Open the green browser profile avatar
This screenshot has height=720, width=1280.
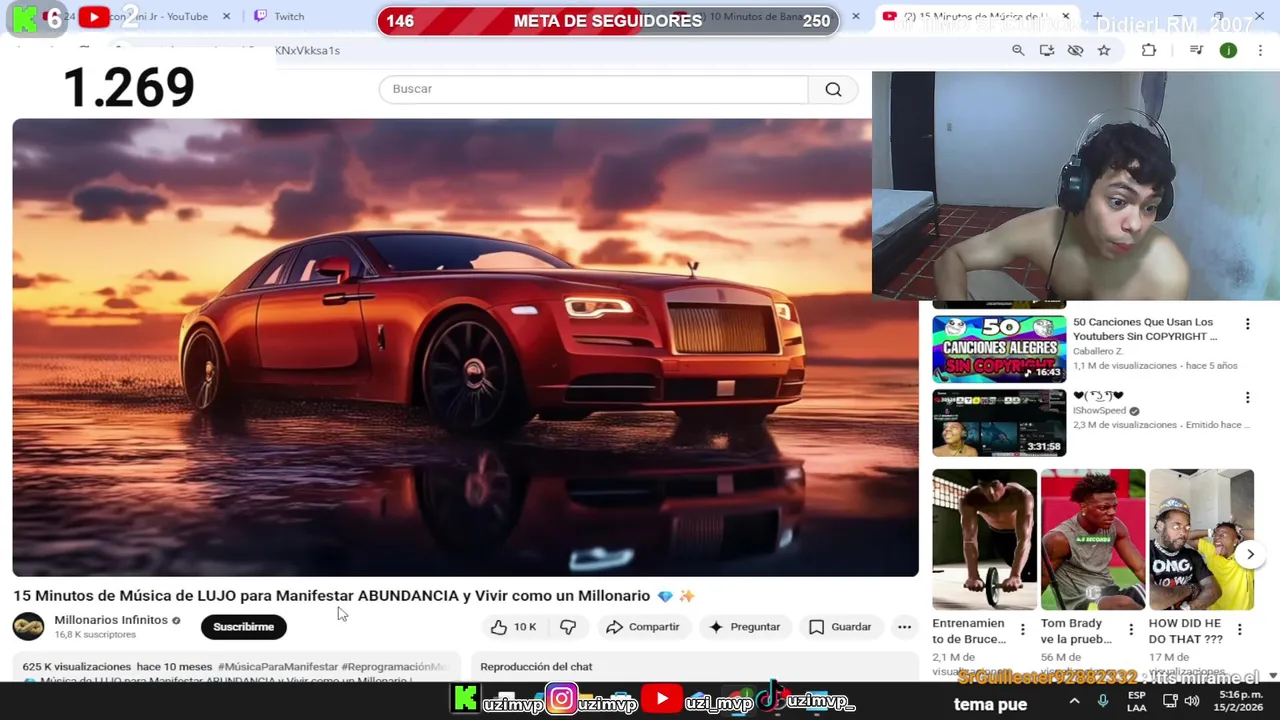[x=1228, y=51]
